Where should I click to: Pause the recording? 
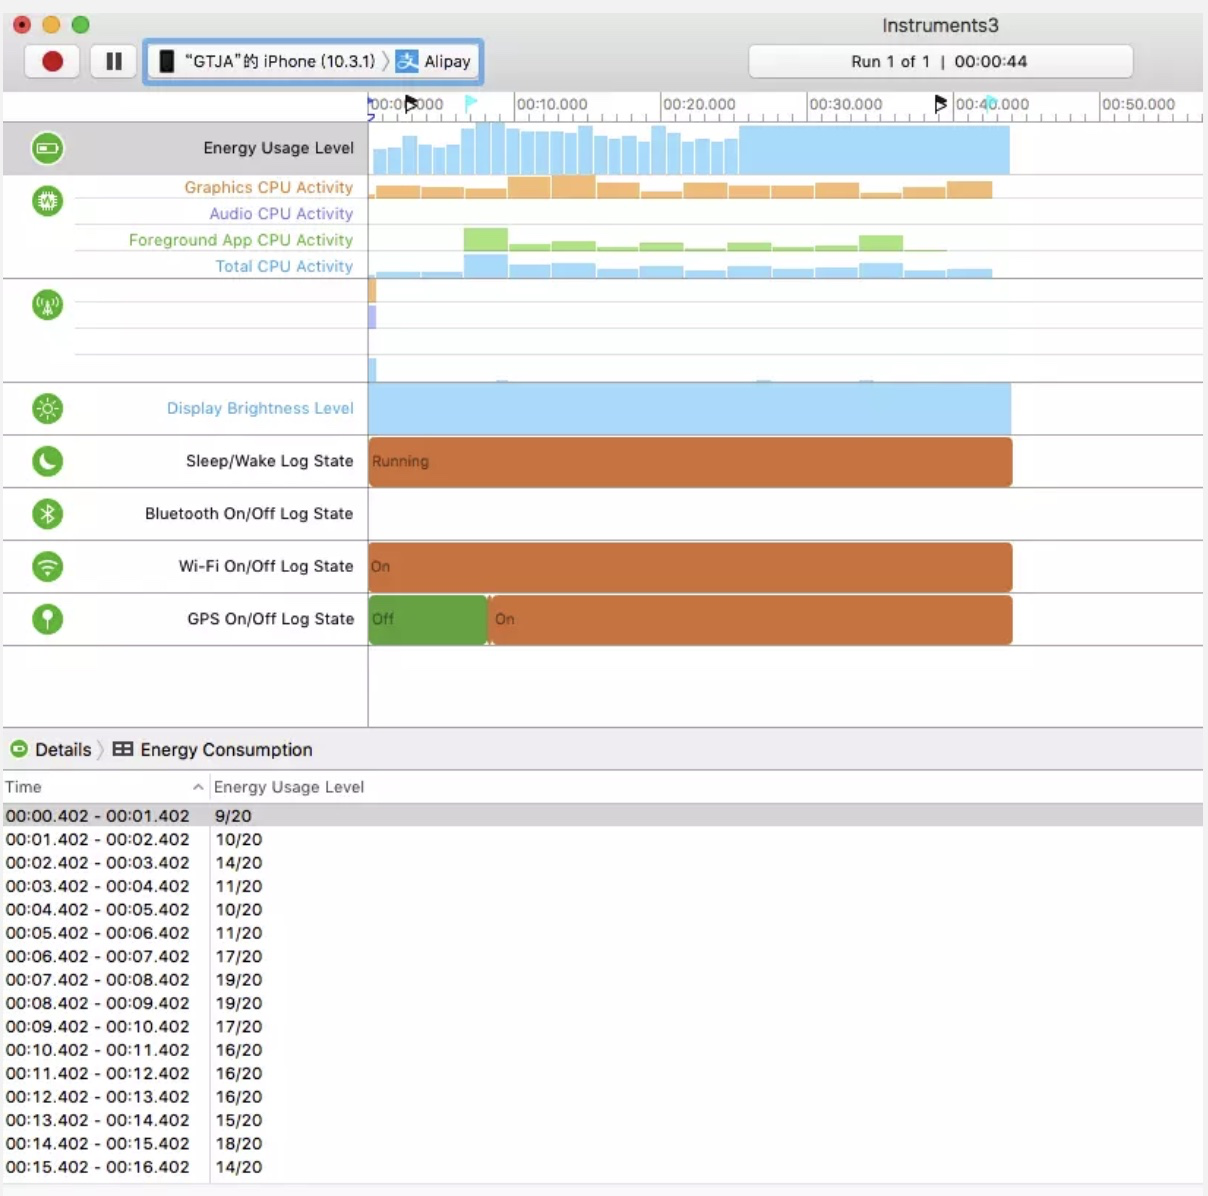click(x=114, y=62)
